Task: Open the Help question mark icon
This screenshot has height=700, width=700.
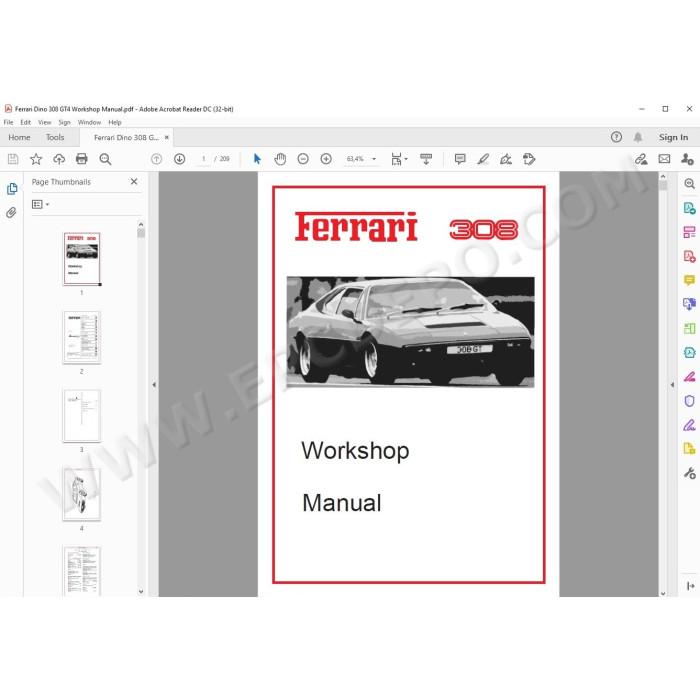Action: (x=616, y=137)
